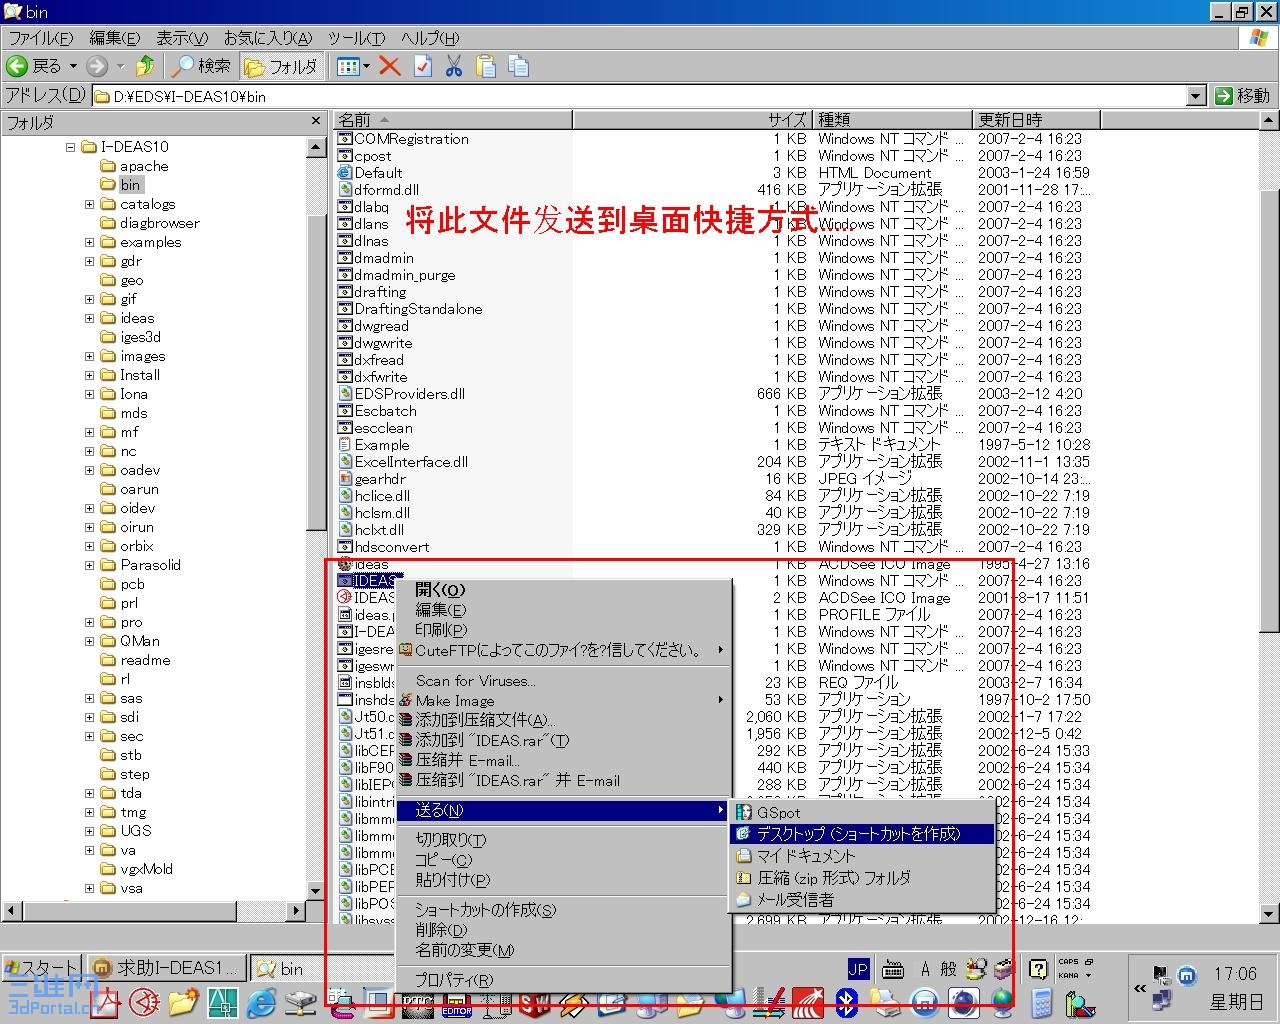Switch to 求助I-DEAS1... taskbar window
Screen dimensions: 1280x1024
pos(167,968)
